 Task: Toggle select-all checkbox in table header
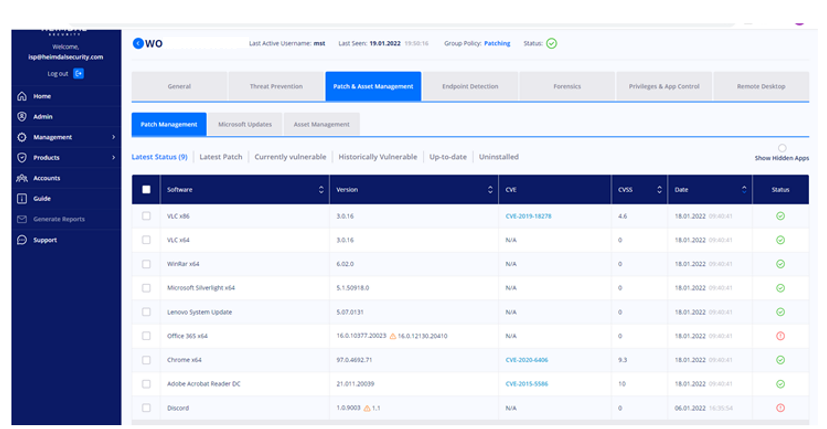coord(146,189)
